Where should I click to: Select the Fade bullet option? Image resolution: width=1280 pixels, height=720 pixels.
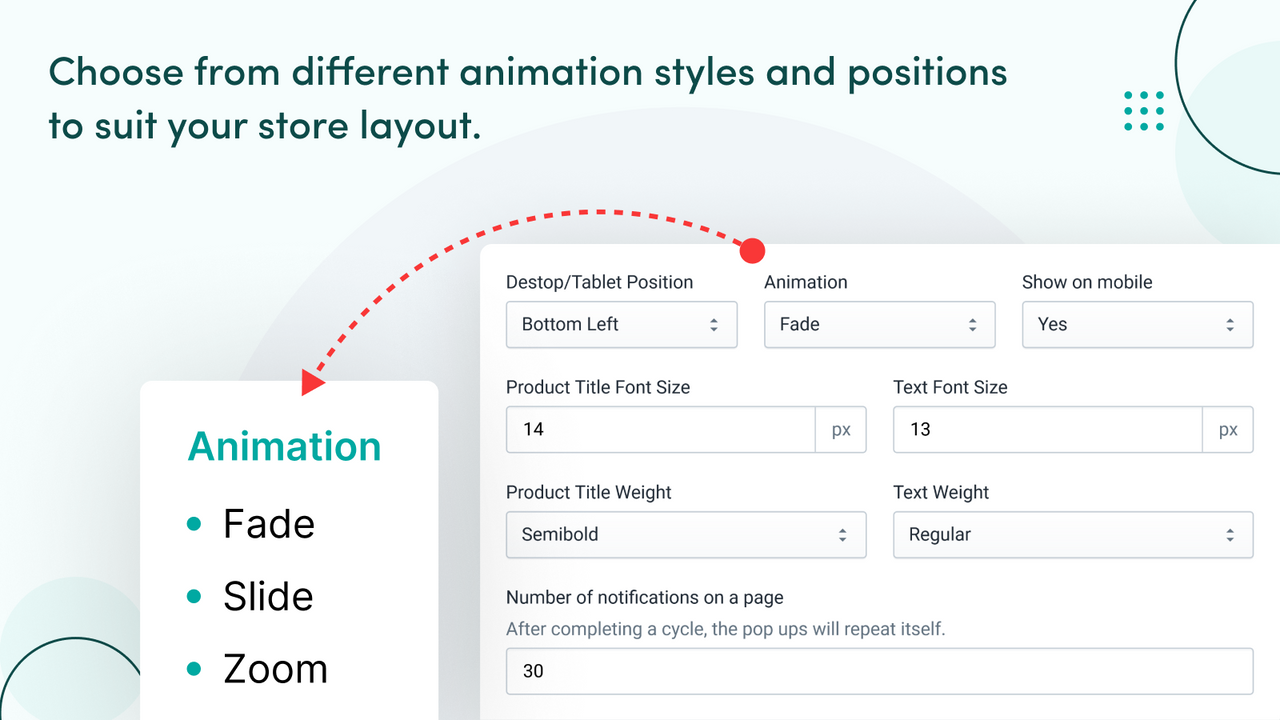click(268, 524)
